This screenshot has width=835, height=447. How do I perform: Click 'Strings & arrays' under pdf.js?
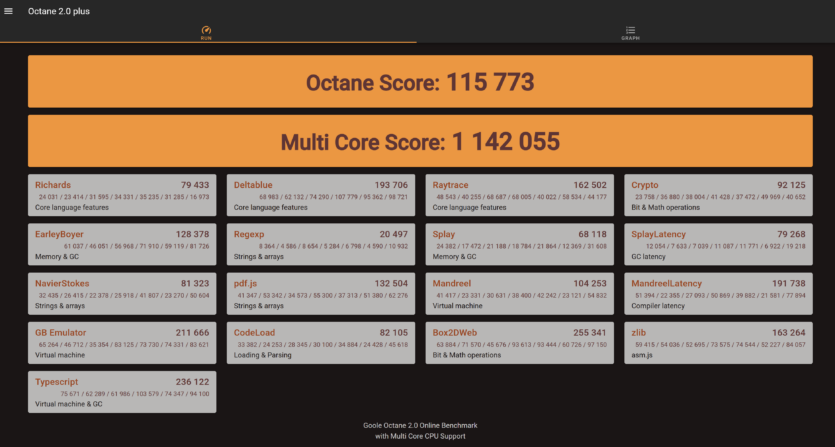[258, 306]
